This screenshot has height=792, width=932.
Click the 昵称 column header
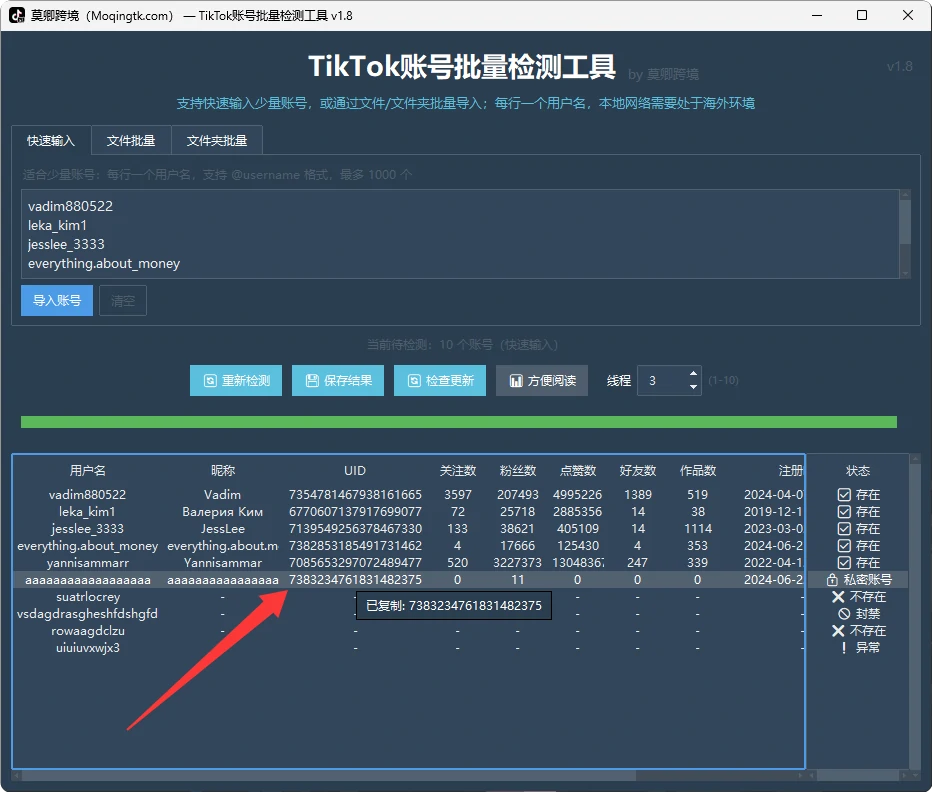pos(223,471)
